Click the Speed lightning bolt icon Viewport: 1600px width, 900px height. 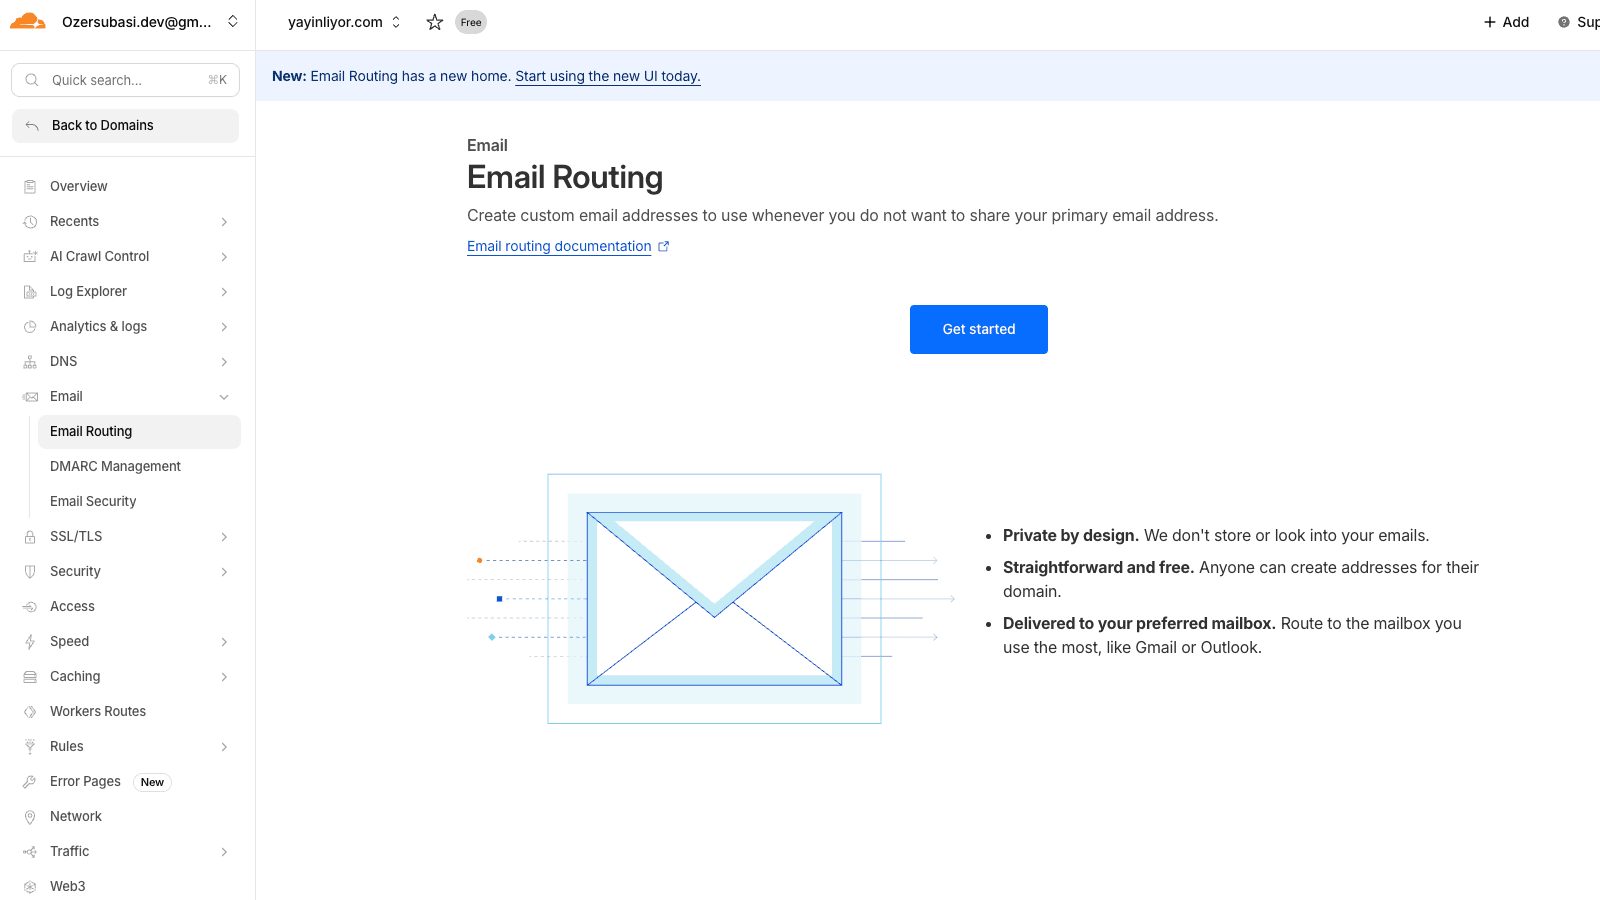pos(30,642)
